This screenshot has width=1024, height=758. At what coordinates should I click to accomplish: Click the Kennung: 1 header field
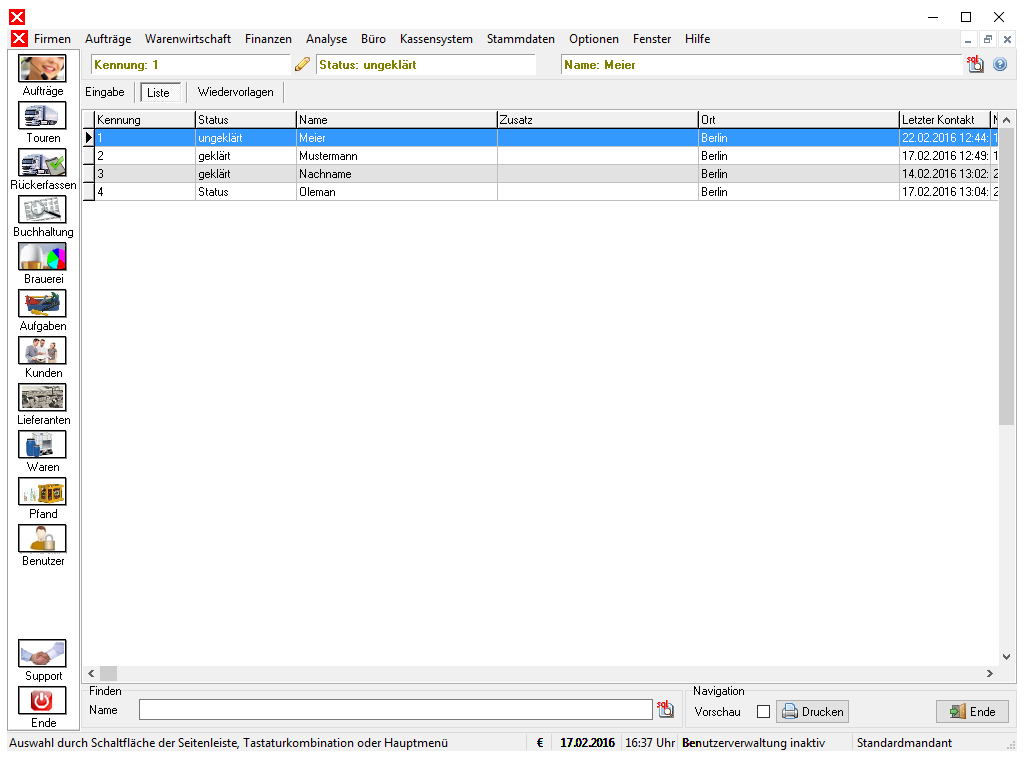point(190,65)
